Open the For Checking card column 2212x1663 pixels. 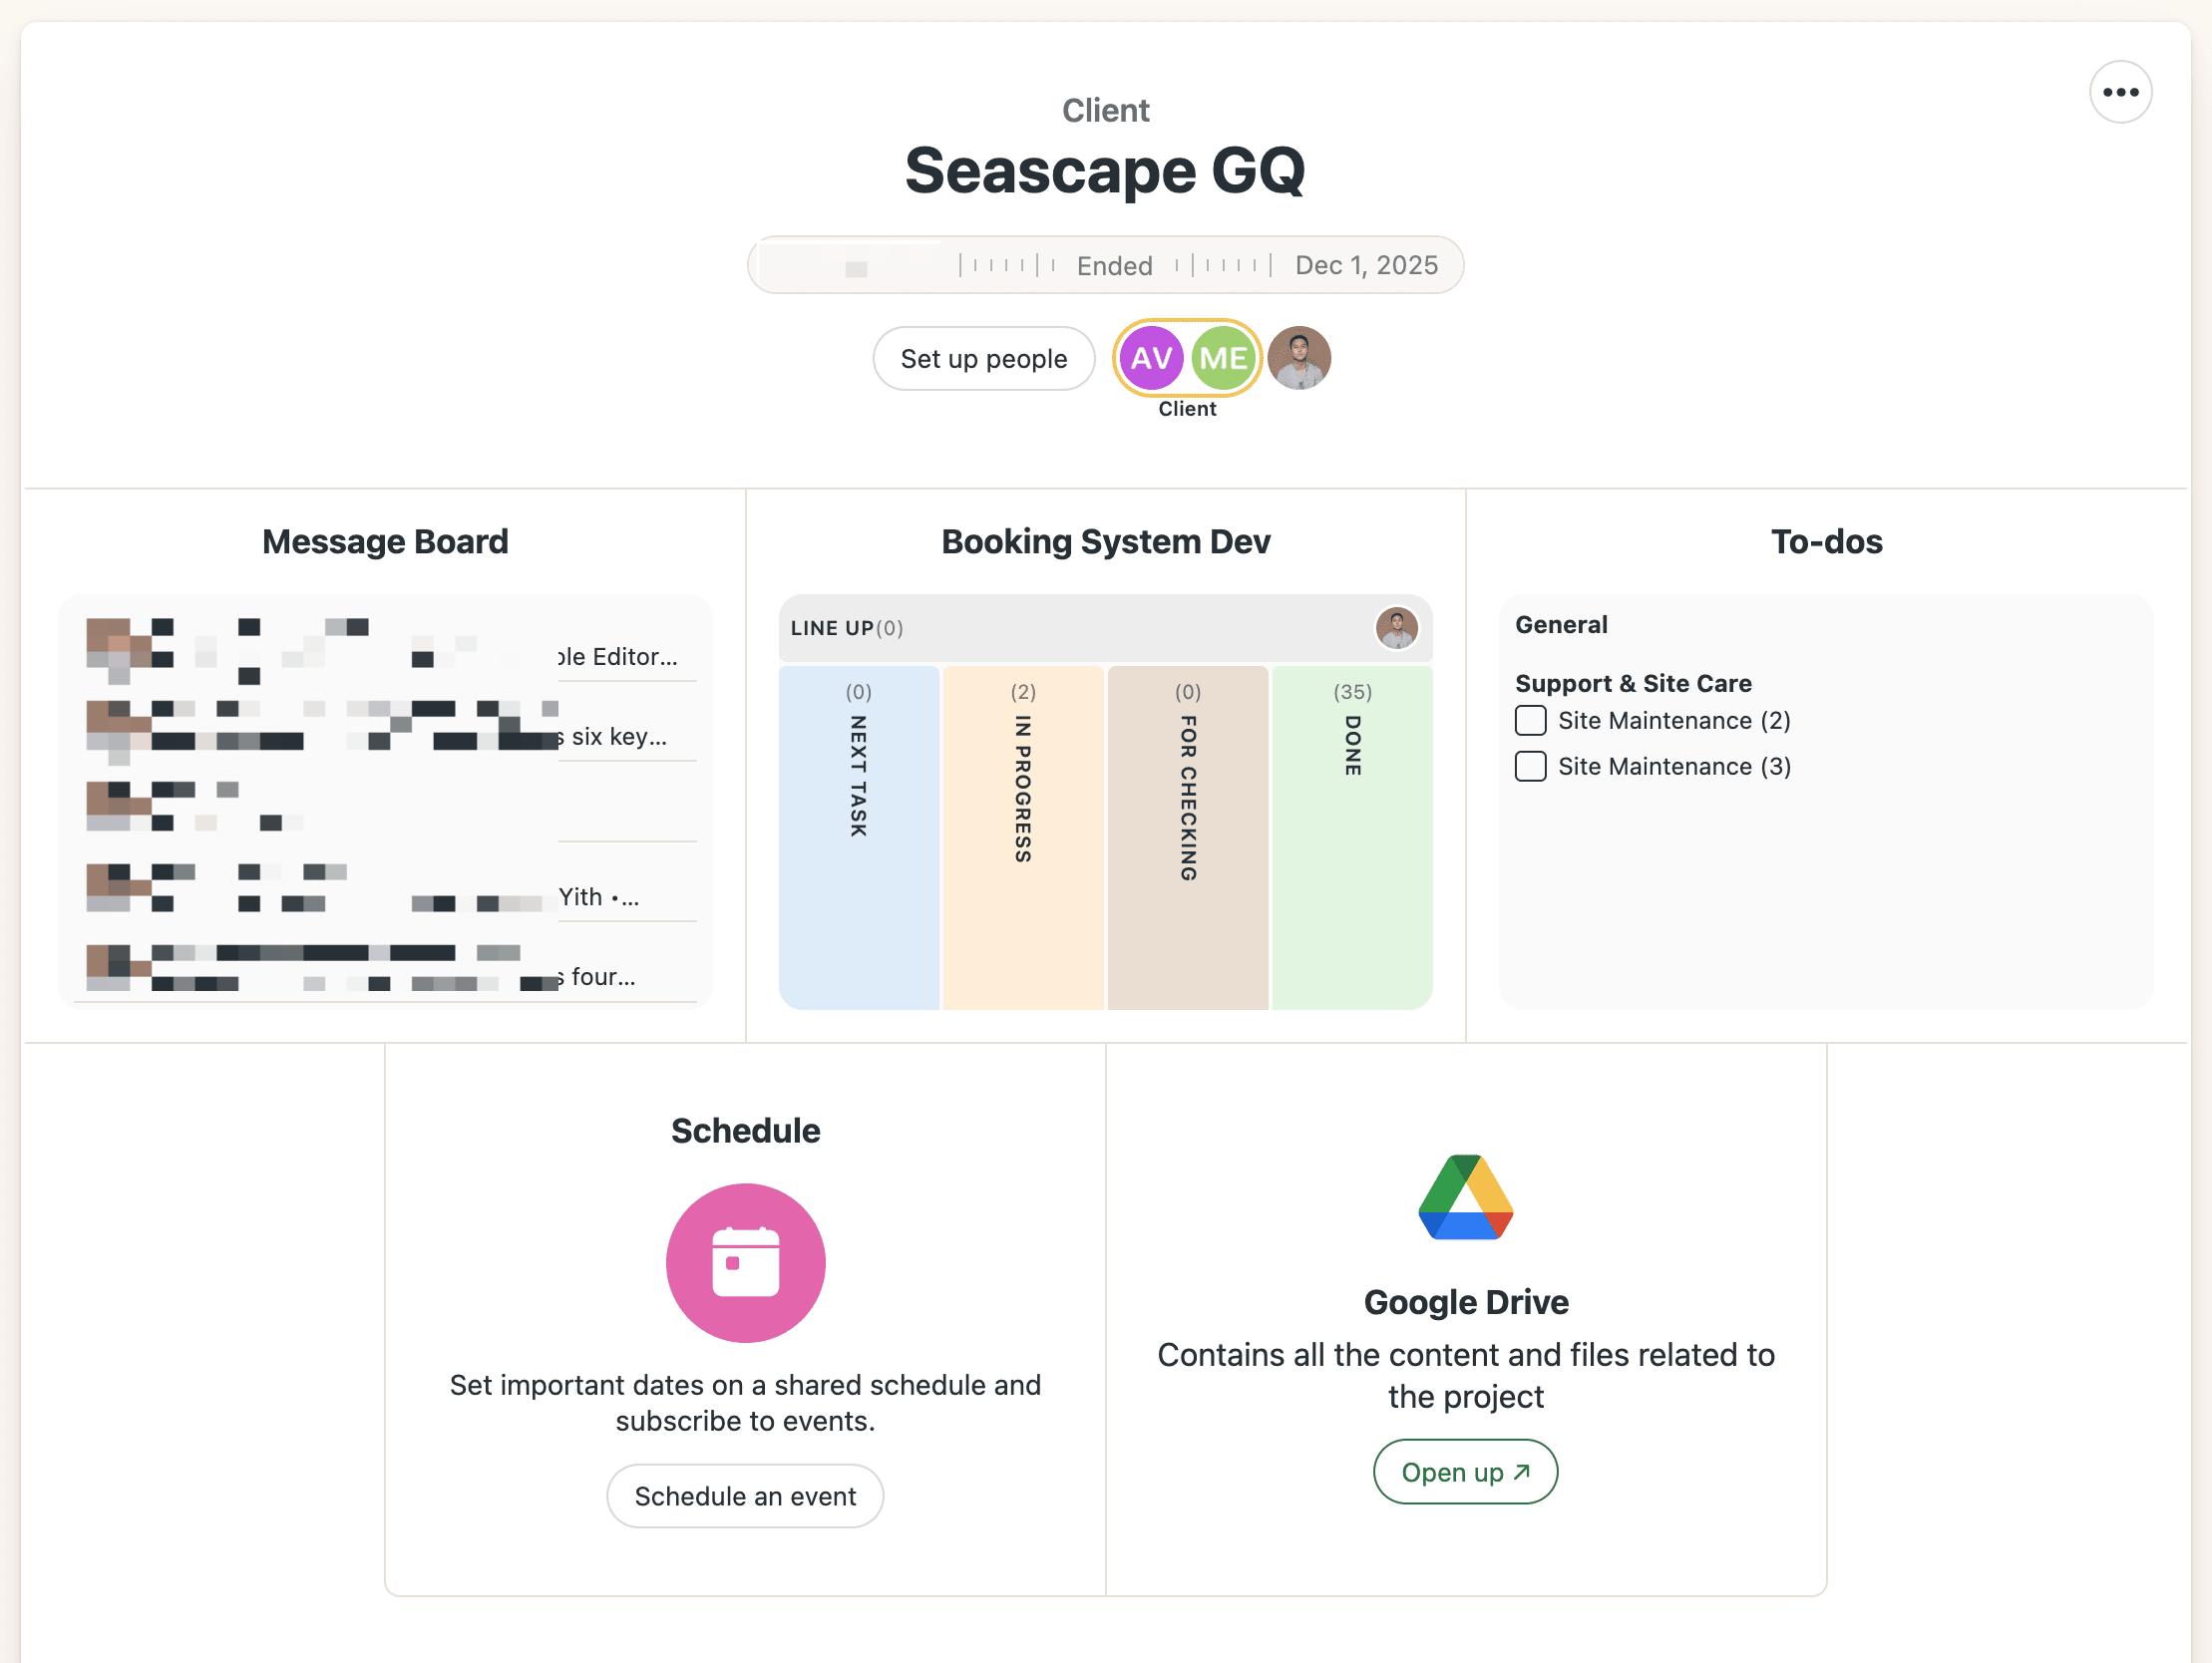[x=1188, y=837]
